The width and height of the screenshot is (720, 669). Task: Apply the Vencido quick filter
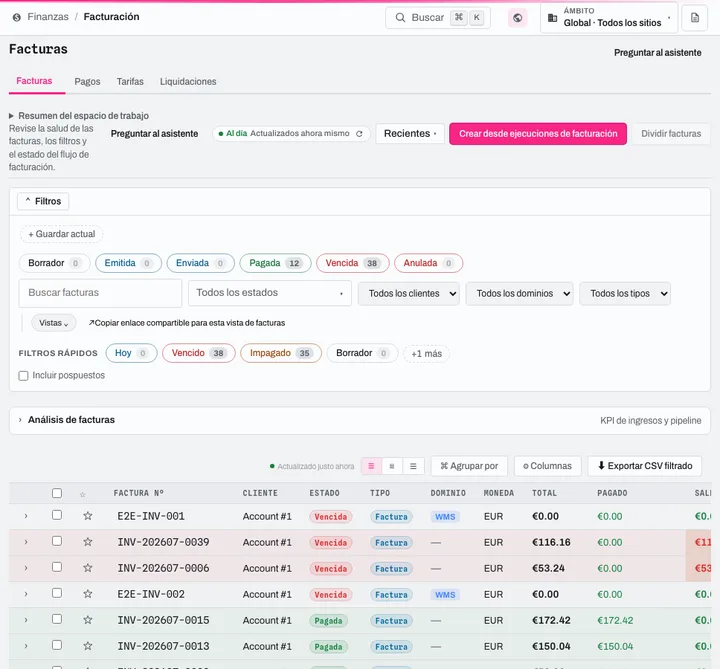coord(199,353)
